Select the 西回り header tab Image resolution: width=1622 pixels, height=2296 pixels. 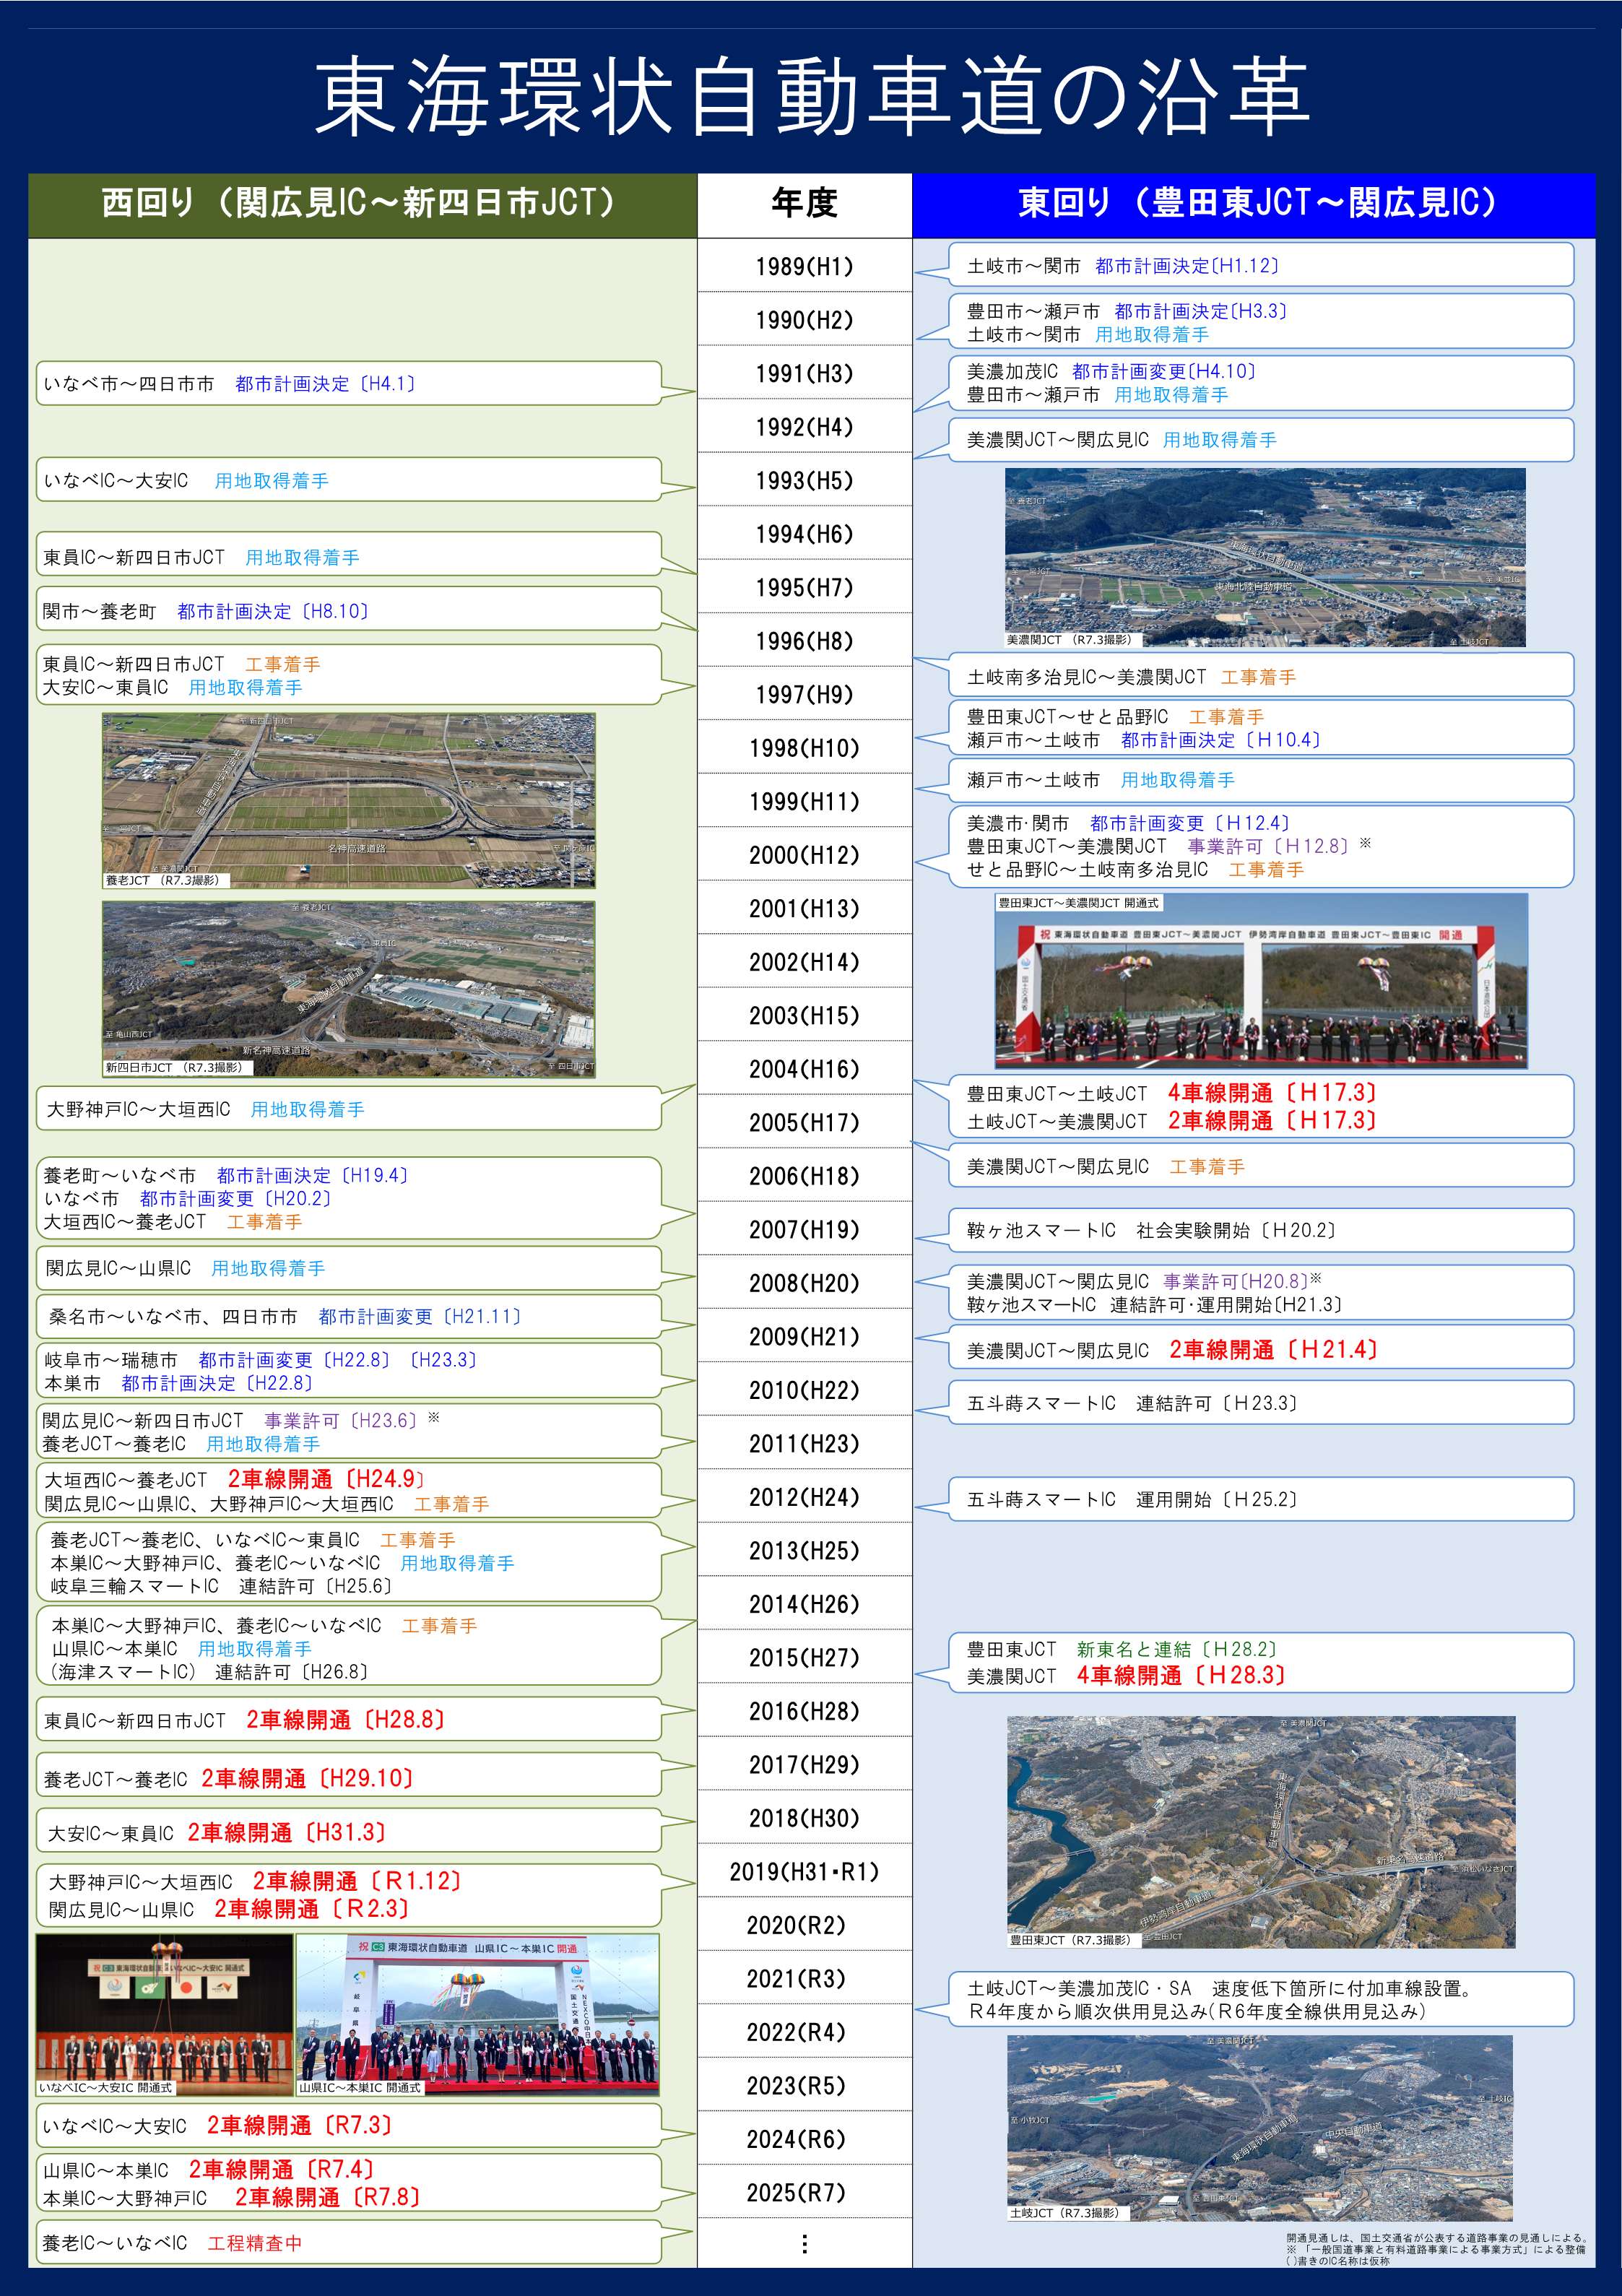pos(362,204)
